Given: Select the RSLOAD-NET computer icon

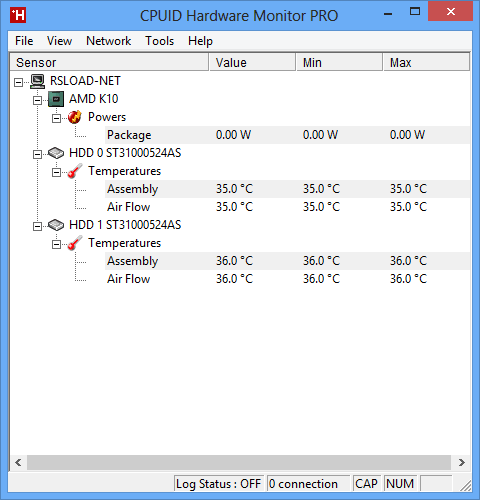Looking at the screenshot, I should pyautogui.click(x=37, y=81).
